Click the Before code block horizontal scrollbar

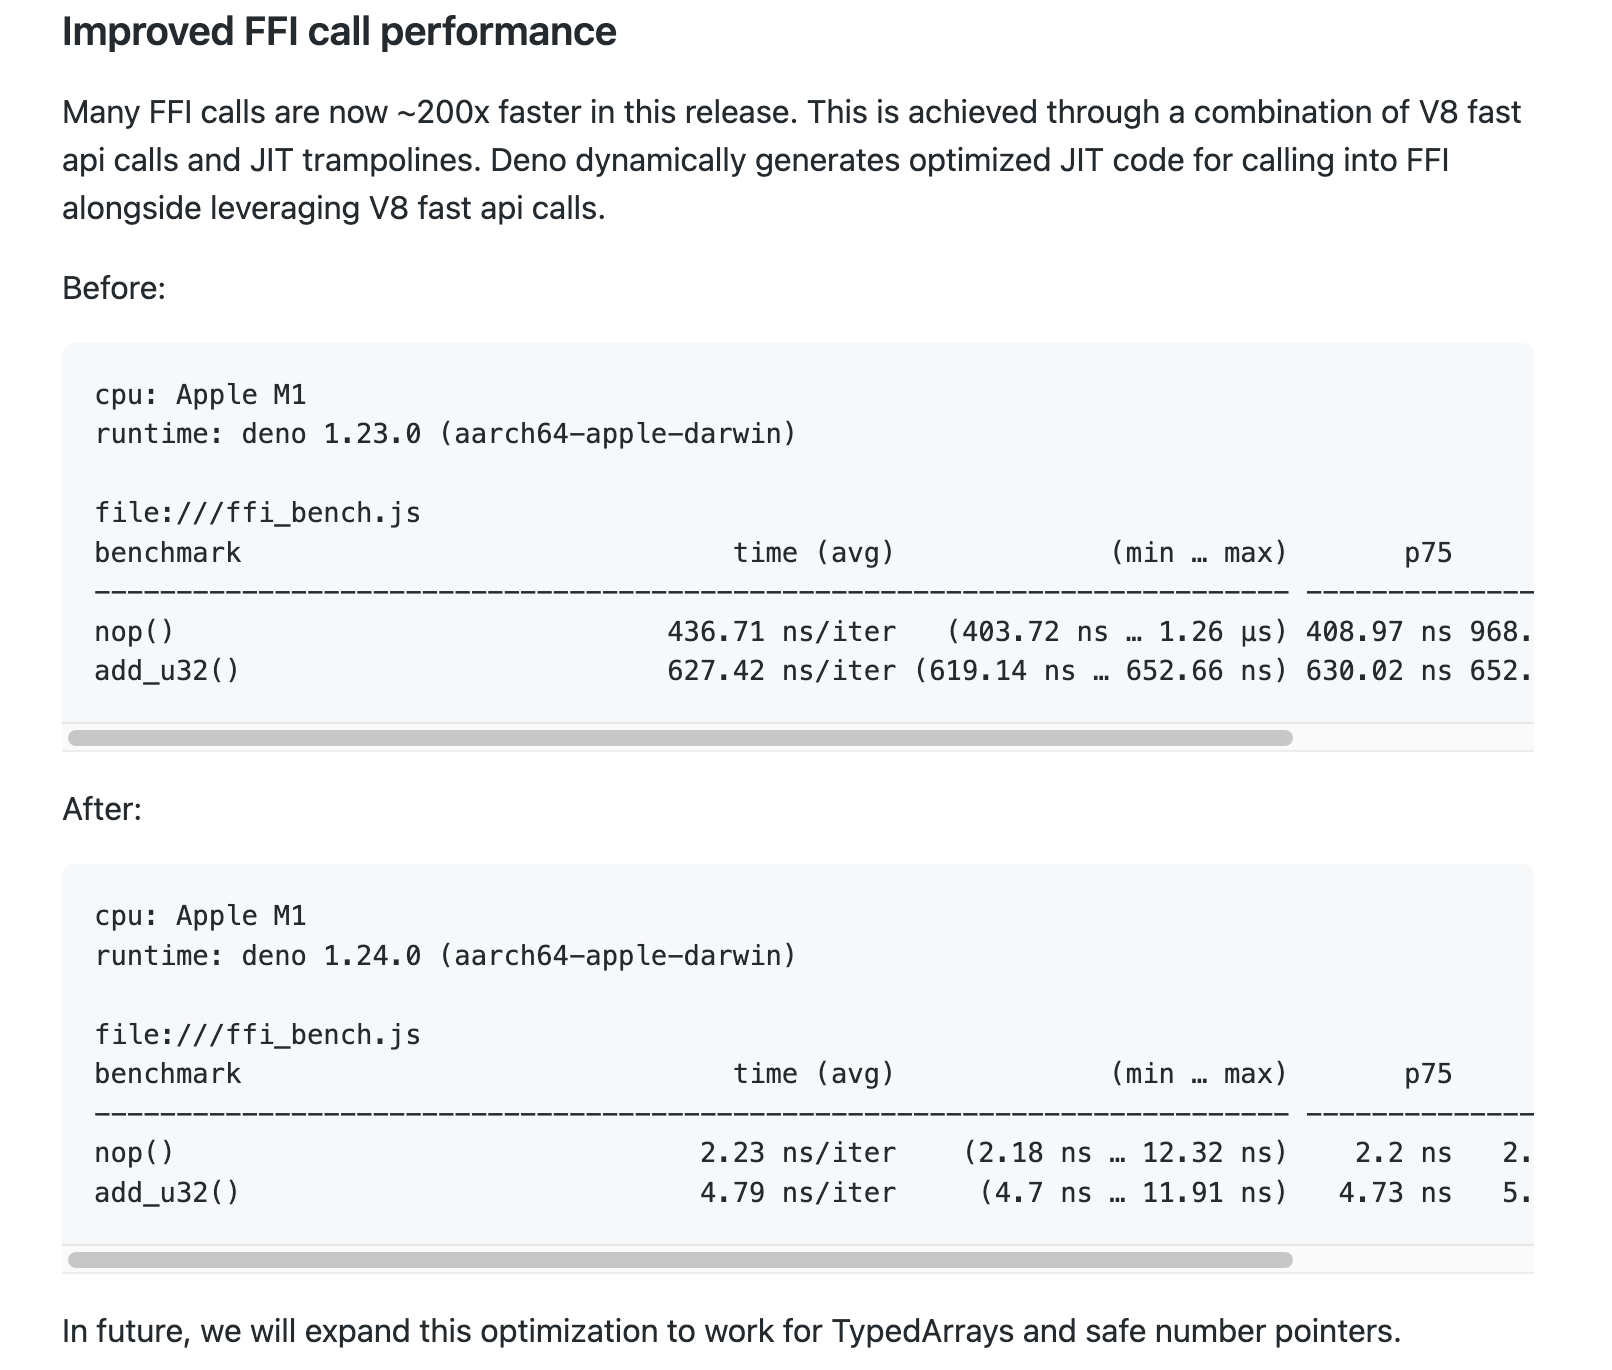(680, 738)
